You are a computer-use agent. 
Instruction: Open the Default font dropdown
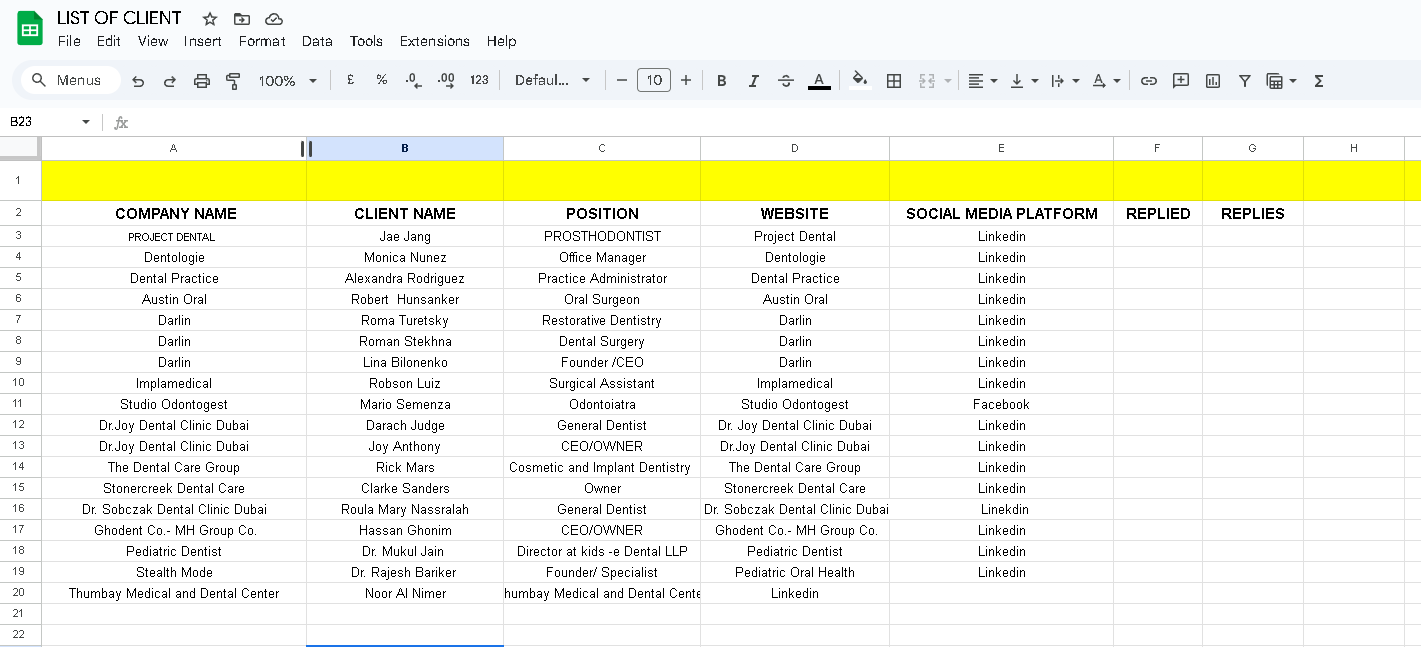click(x=552, y=80)
